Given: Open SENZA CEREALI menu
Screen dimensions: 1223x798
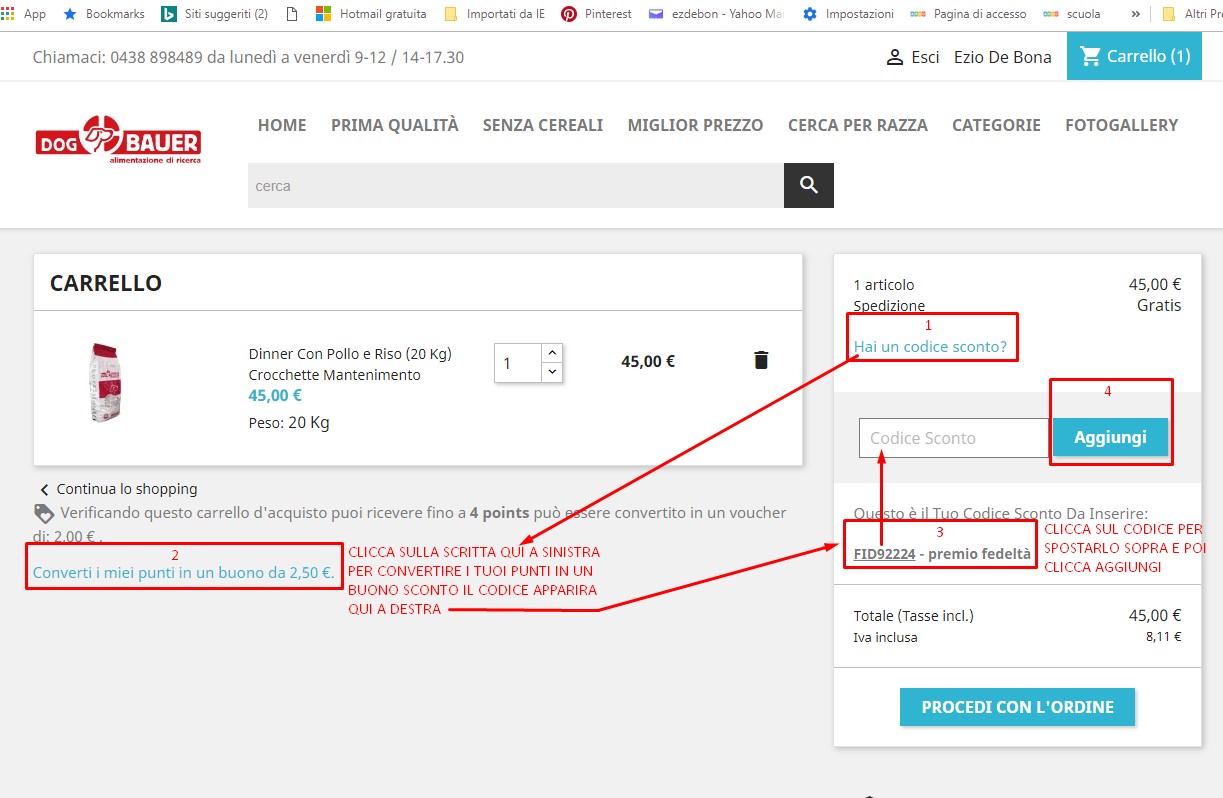Looking at the screenshot, I should pyautogui.click(x=543, y=125).
